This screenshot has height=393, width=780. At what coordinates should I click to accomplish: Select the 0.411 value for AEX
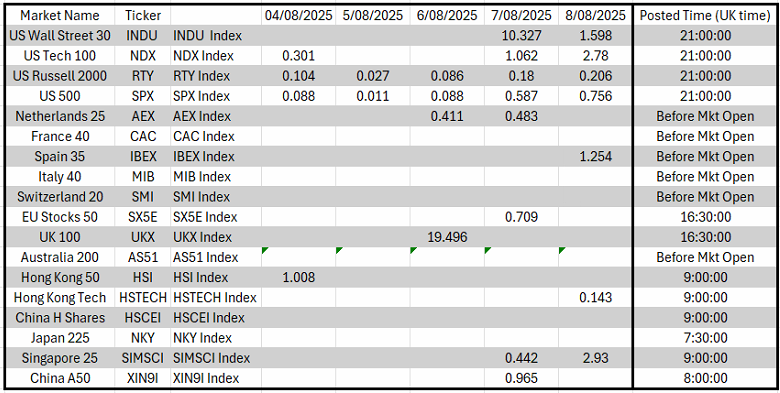447,116
